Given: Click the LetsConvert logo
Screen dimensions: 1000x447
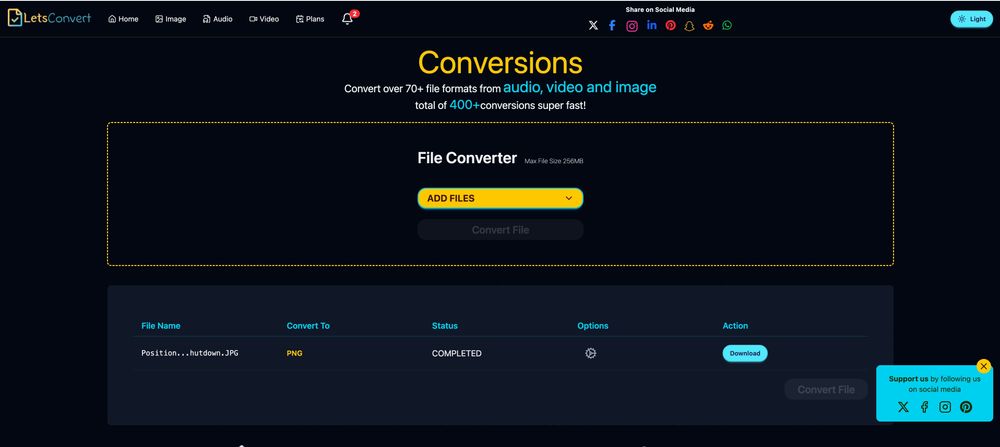Looking at the screenshot, I should point(49,18).
